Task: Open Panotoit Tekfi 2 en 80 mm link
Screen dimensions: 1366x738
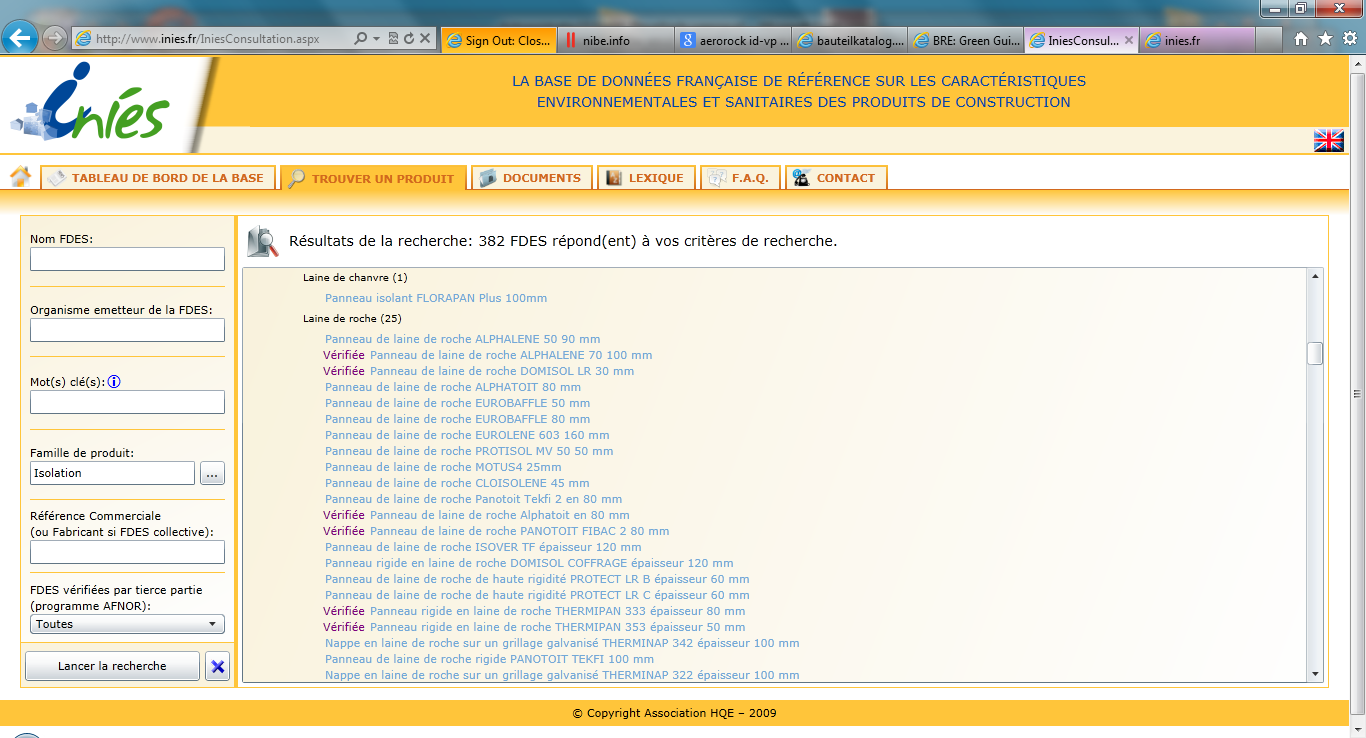Action: [x=474, y=499]
